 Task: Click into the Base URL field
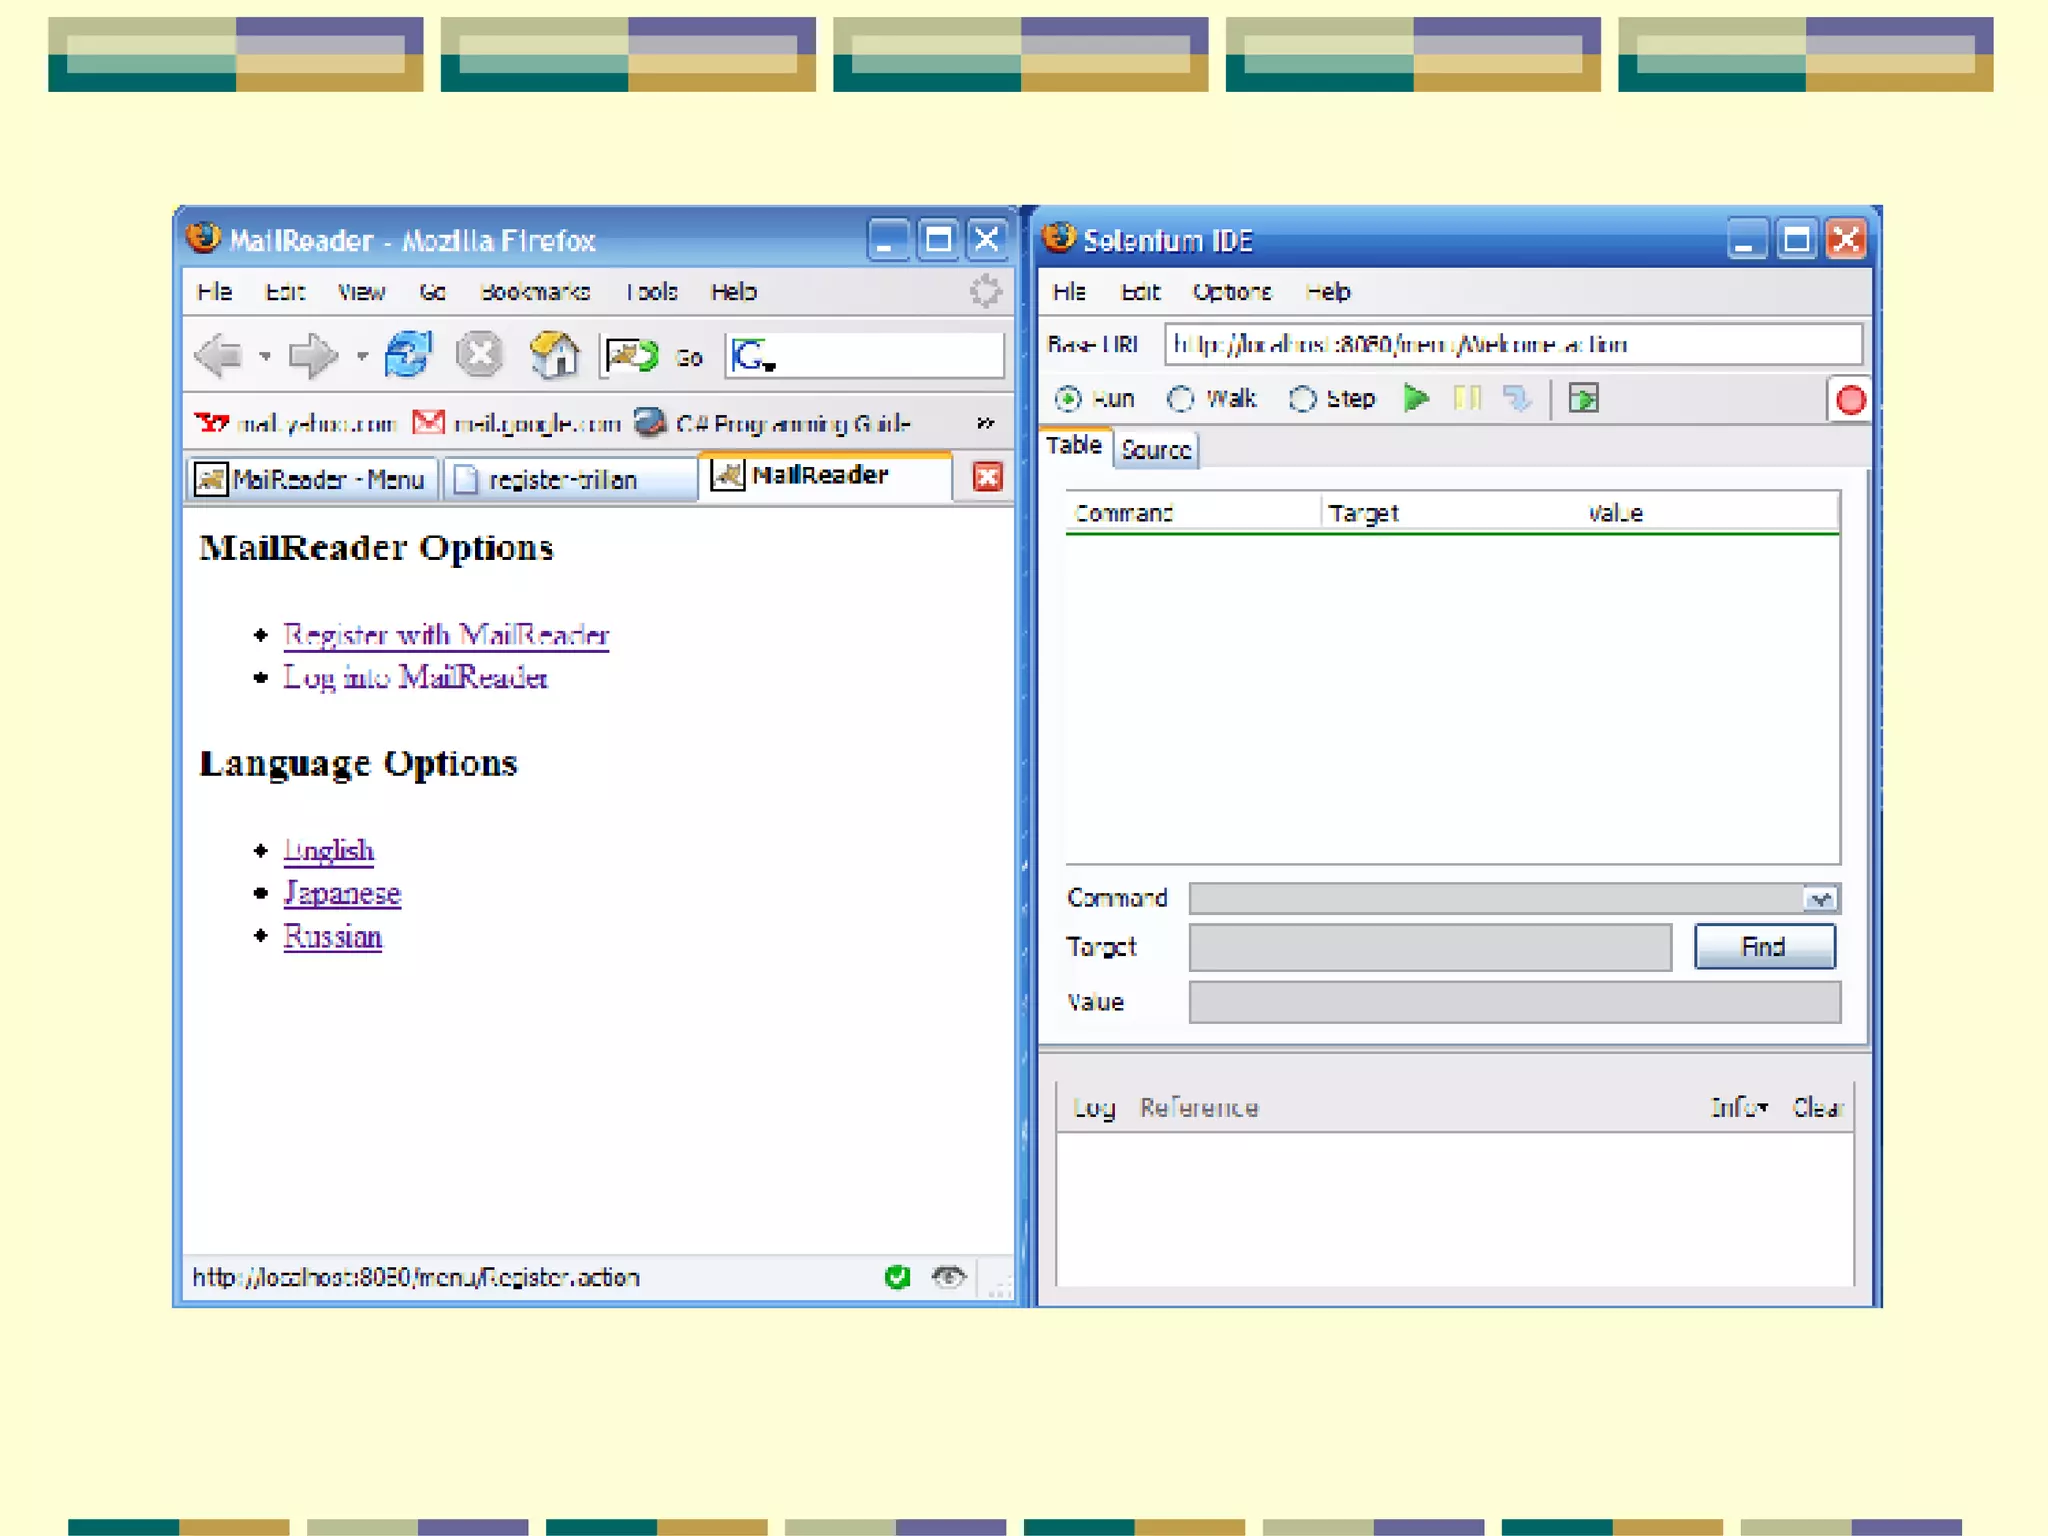[x=1512, y=345]
